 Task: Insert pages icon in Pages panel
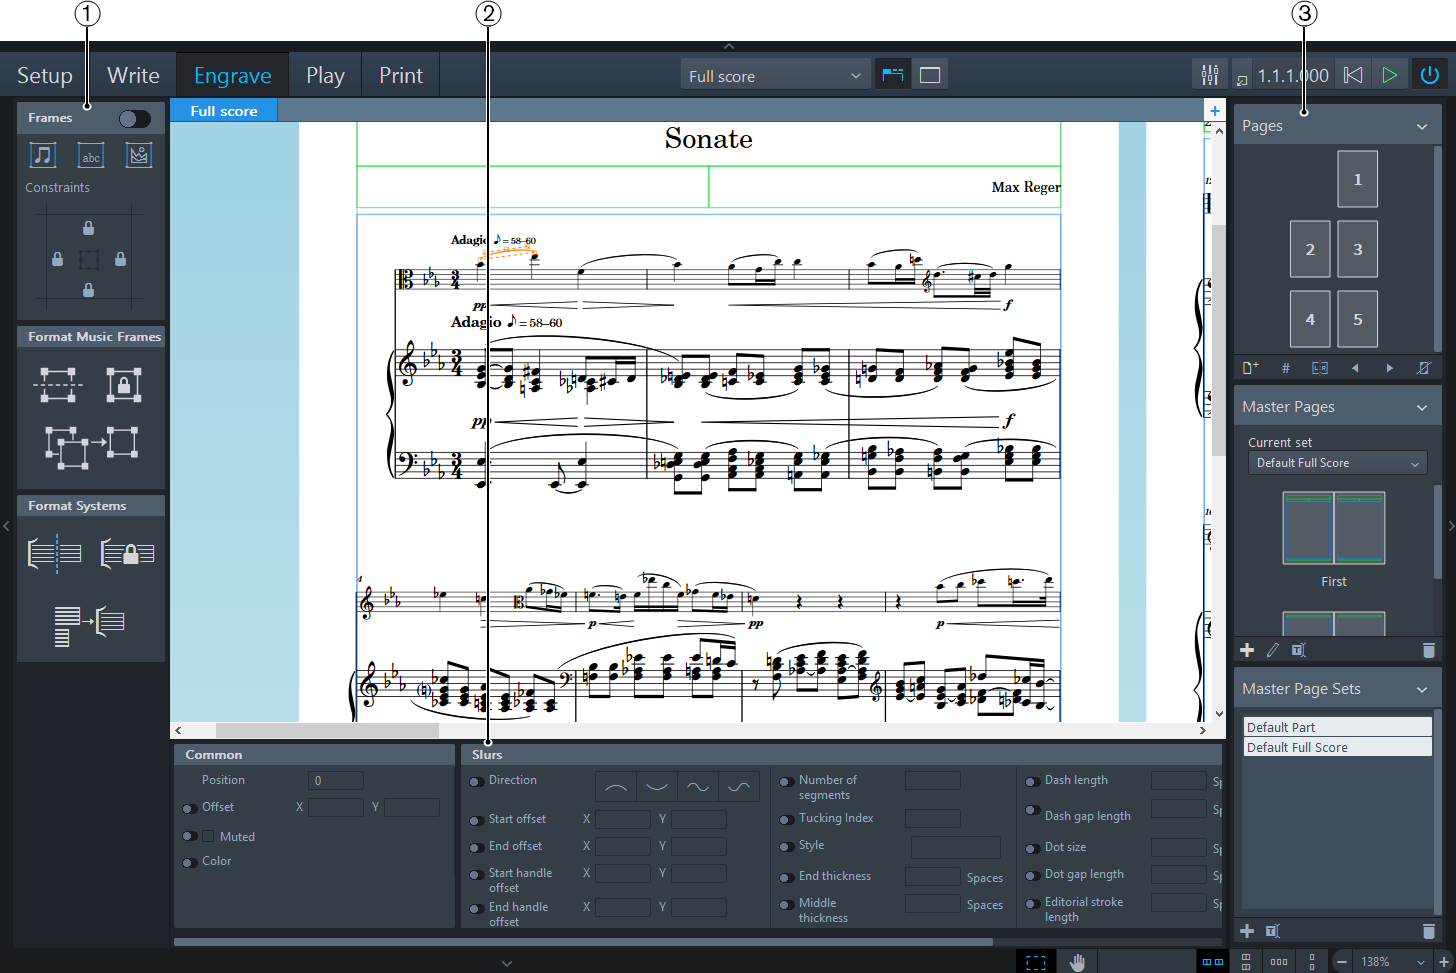click(x=1250, y=368)
